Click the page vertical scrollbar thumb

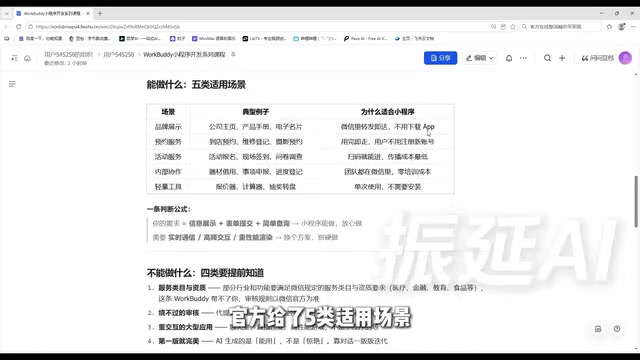(636, 202)
